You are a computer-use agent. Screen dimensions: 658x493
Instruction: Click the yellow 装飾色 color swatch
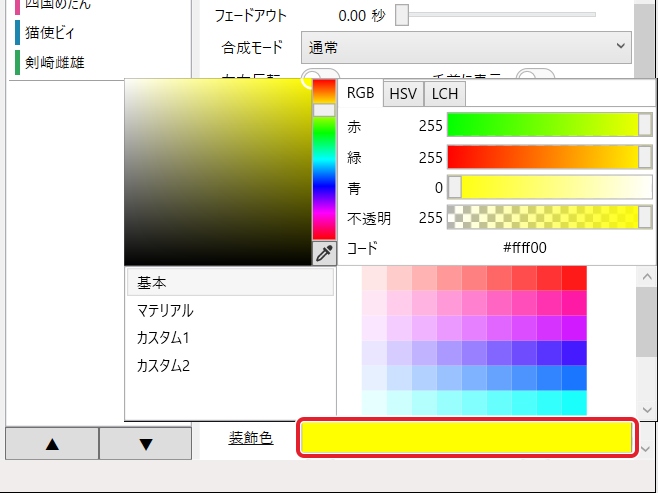467,438
